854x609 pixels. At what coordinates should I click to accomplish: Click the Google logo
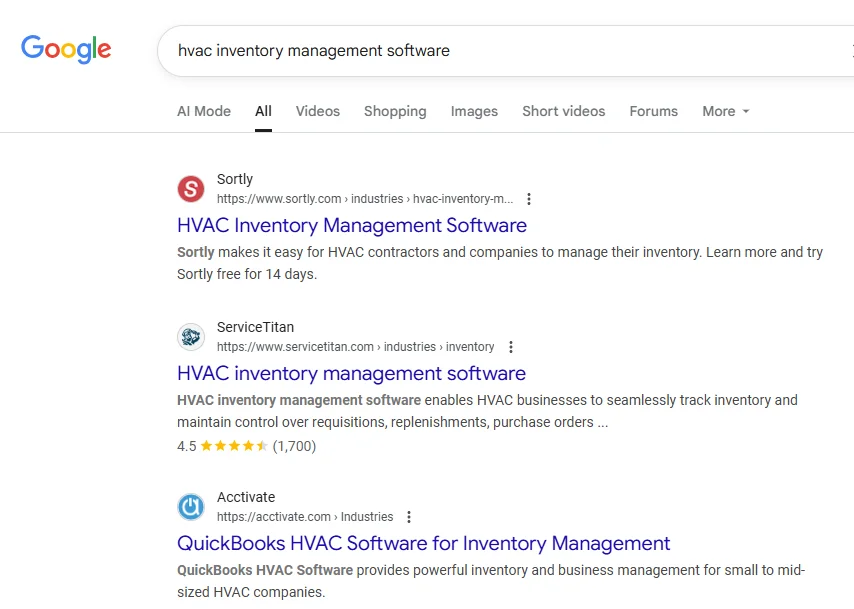(x=66, y=50)
